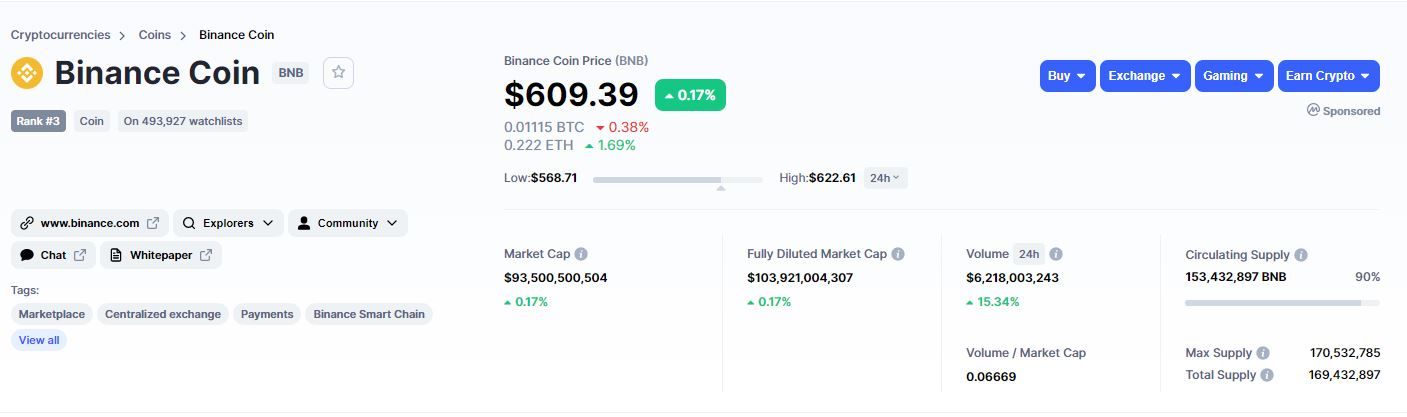Screen dimensions: 1407x417
Task: Click Volume info icon
Action: (x=1056, y=254)
